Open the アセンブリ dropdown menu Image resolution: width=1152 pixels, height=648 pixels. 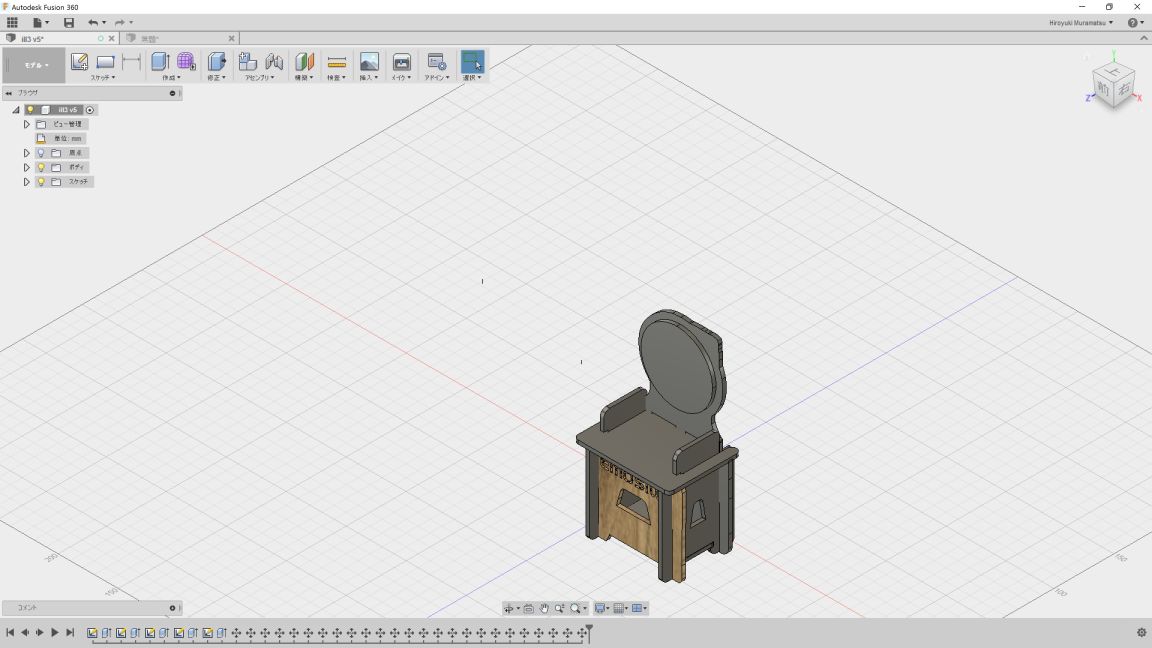coord(259,77)
